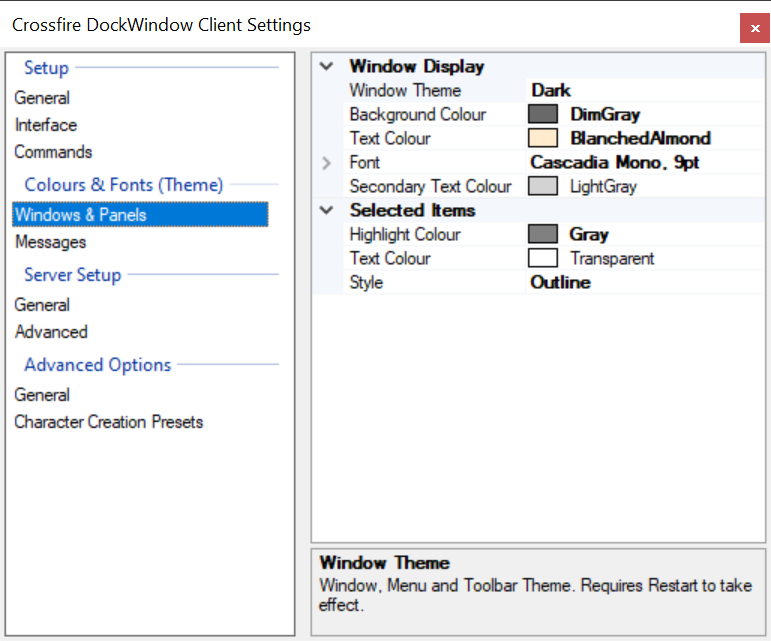
Task: Open the Interface settings page
Action: 46,125
